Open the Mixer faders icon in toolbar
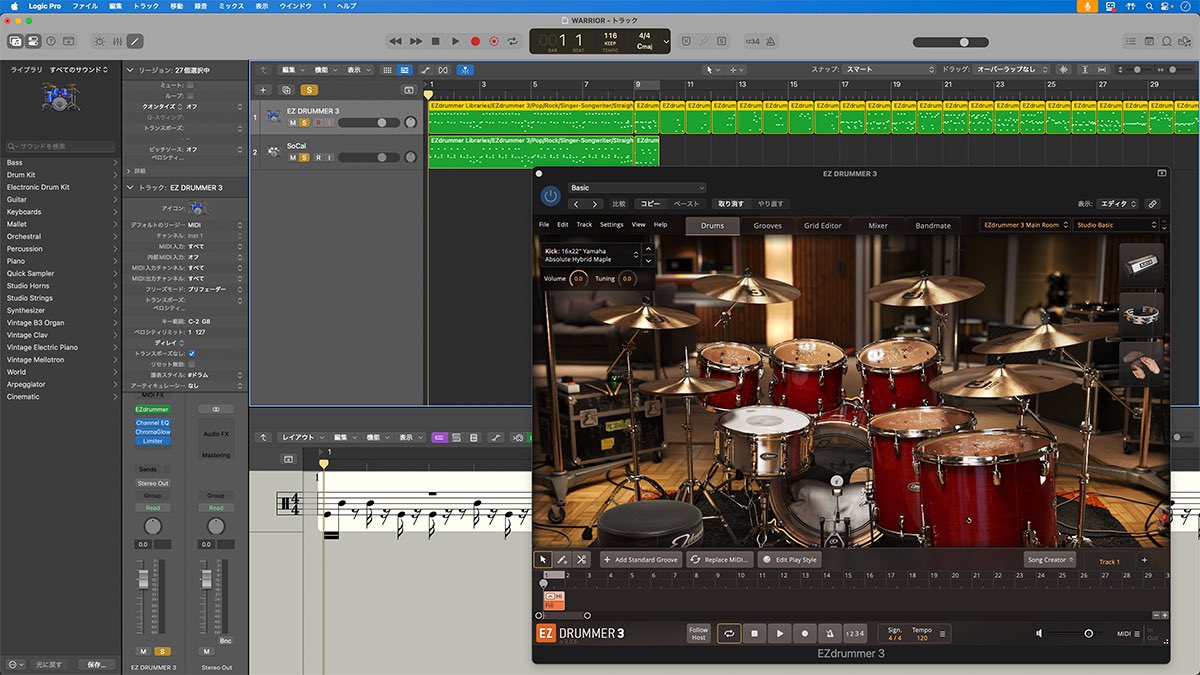Image resolution: width=1200 pixels, height=675 pixels. [x=116, y=41]
